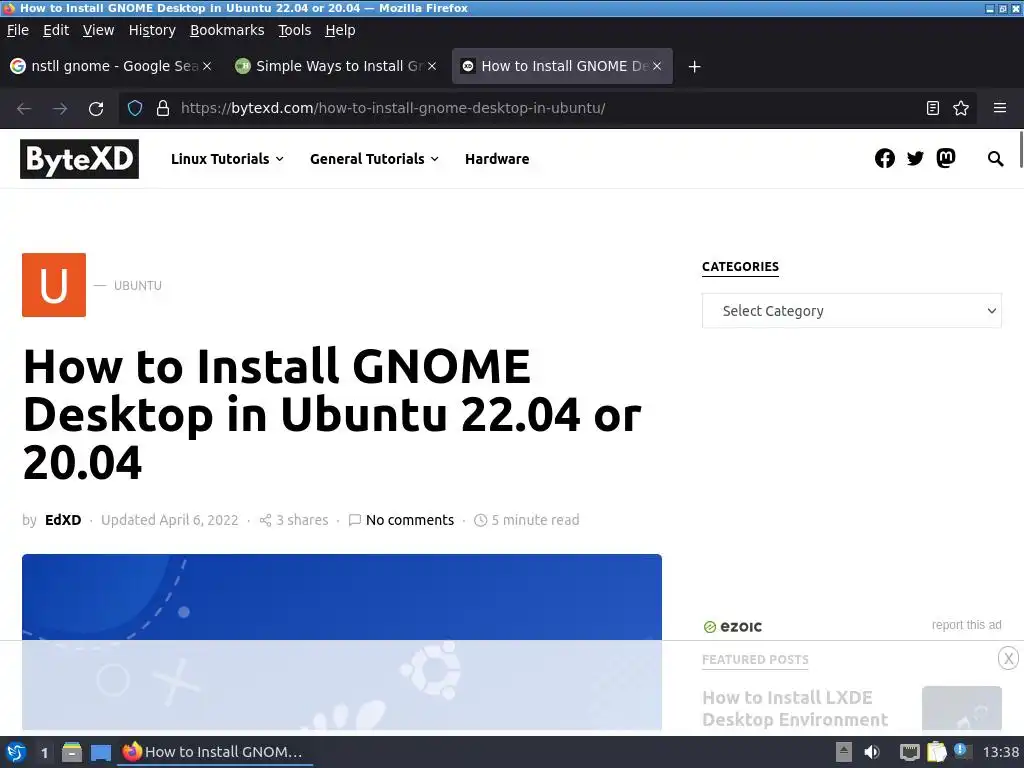Screen dimensions: 1024x768
Task: Click the volume speaker tray icon
Action: pos(871,752)
